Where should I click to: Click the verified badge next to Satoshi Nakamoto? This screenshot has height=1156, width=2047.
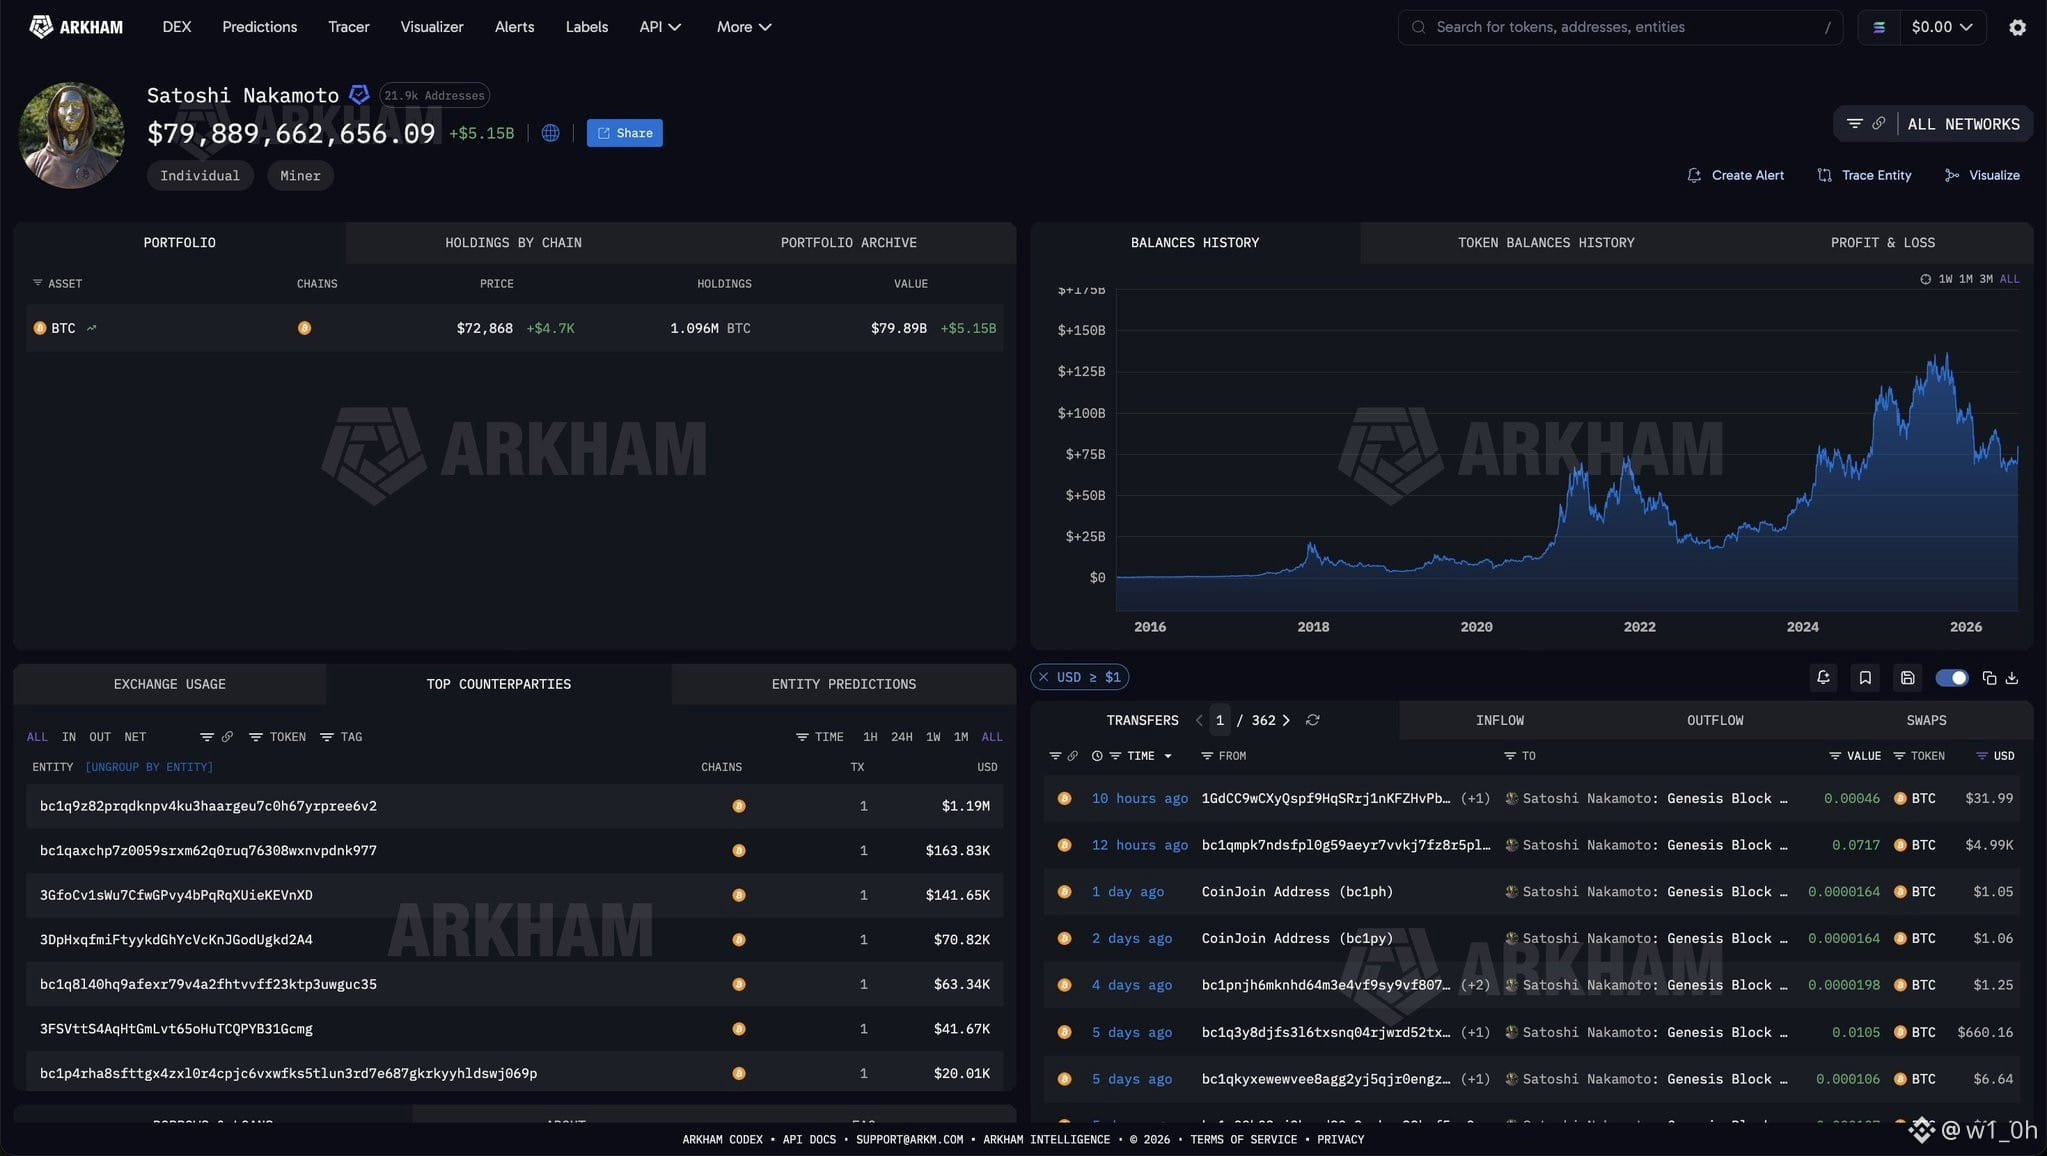coord(359,95)
